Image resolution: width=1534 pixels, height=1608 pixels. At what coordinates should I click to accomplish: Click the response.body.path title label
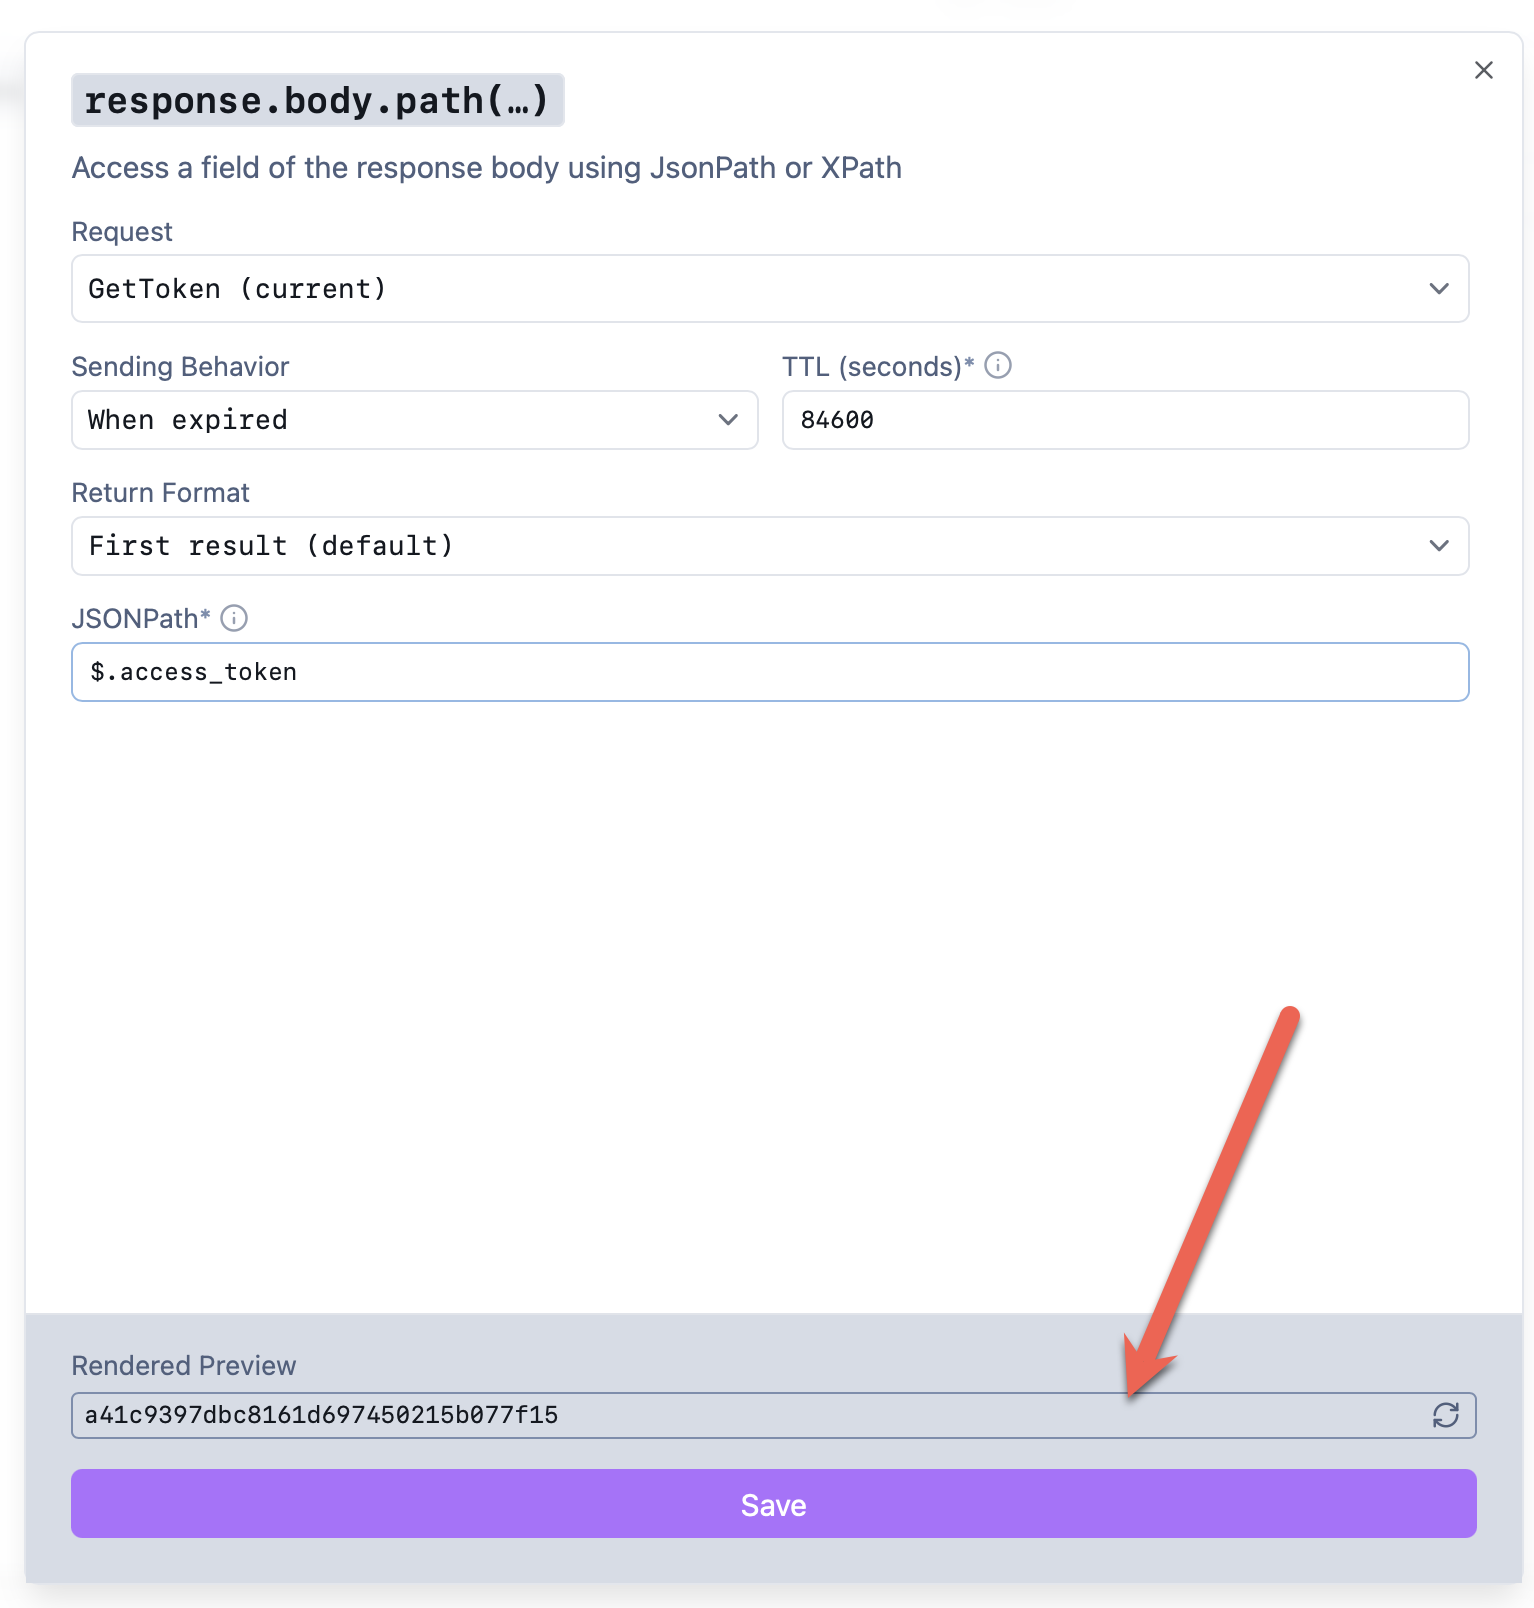click(317, 100)
